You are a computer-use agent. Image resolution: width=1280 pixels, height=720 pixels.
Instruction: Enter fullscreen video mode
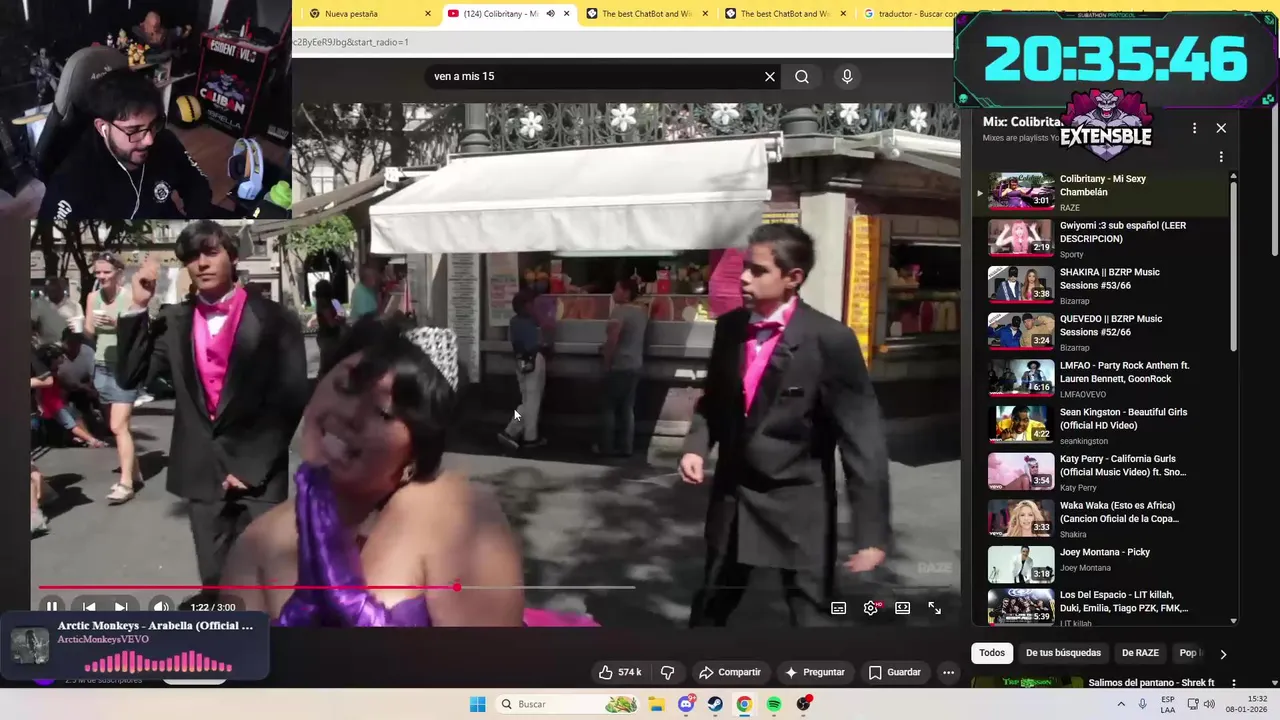click(x=934, y=608)
